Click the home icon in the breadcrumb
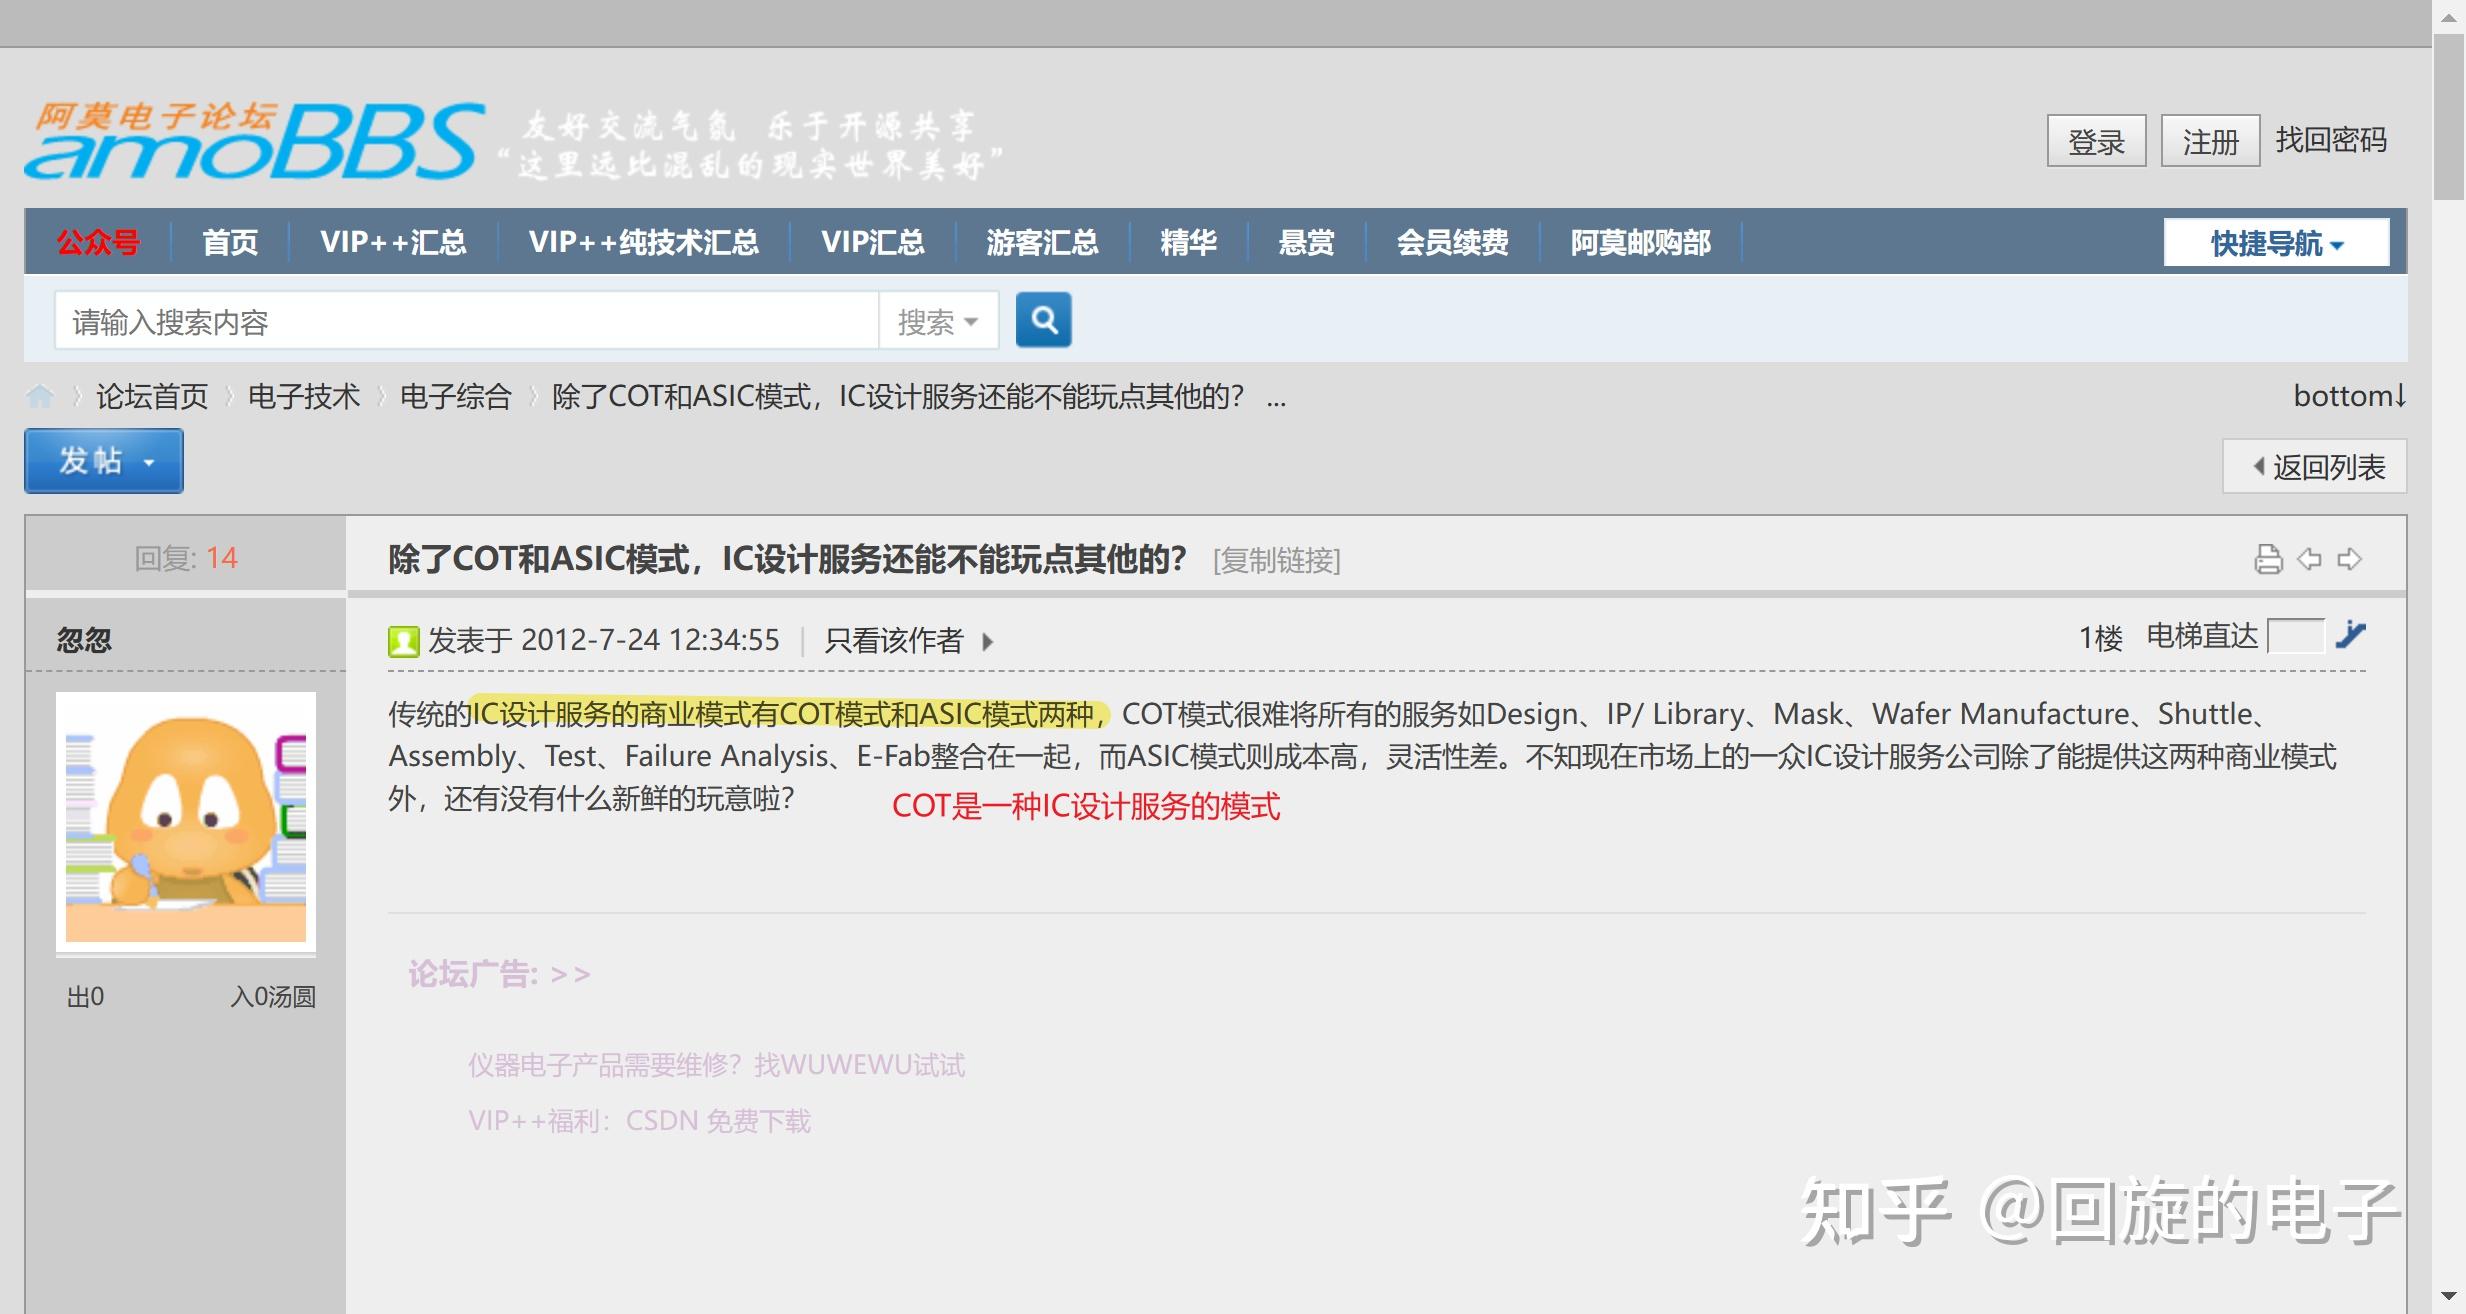Image resolution: width=2466 pixels, height=1314 pixels. [41, 396]
